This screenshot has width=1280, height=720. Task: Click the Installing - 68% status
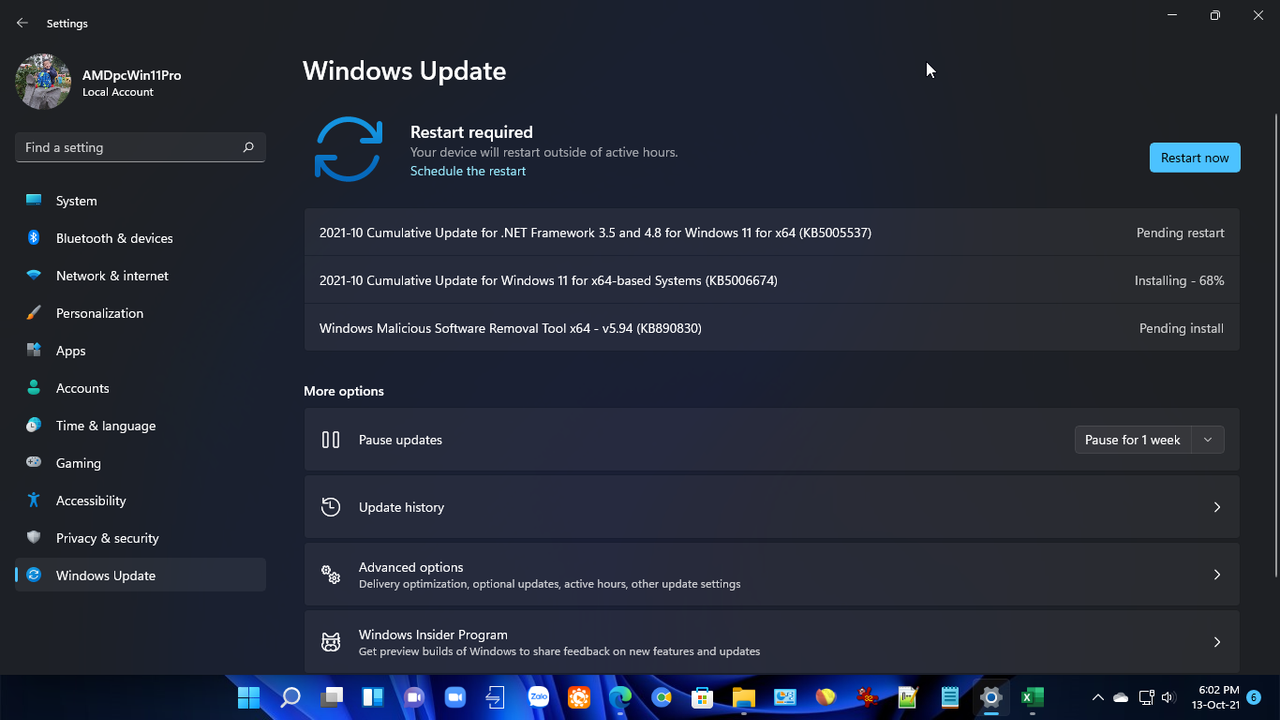(x=1179, y=281)
